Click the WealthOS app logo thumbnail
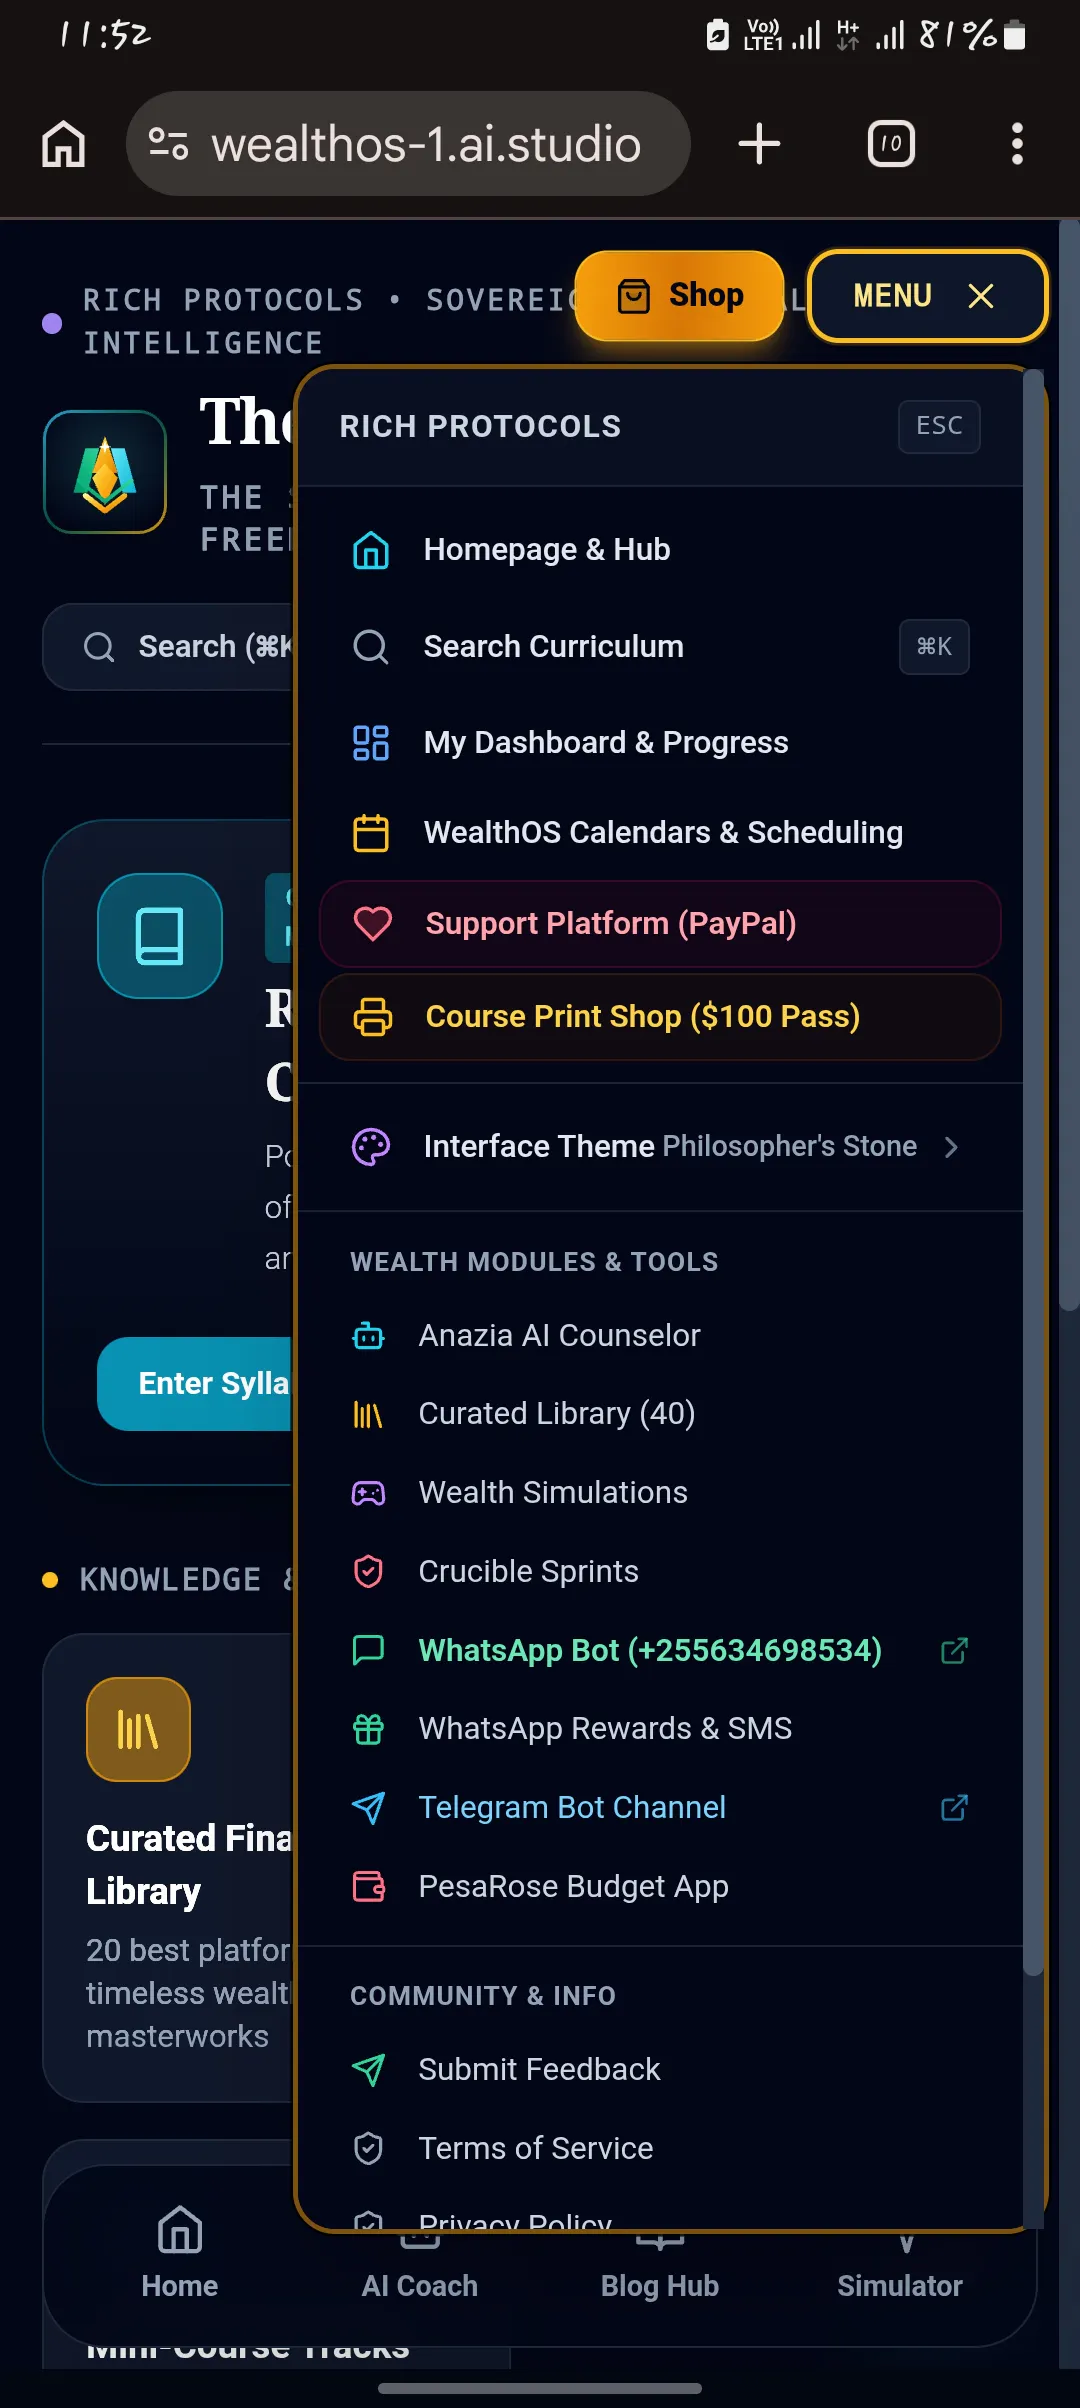This screenshot has height=2408, width=1080. click(x=105, y=472)
